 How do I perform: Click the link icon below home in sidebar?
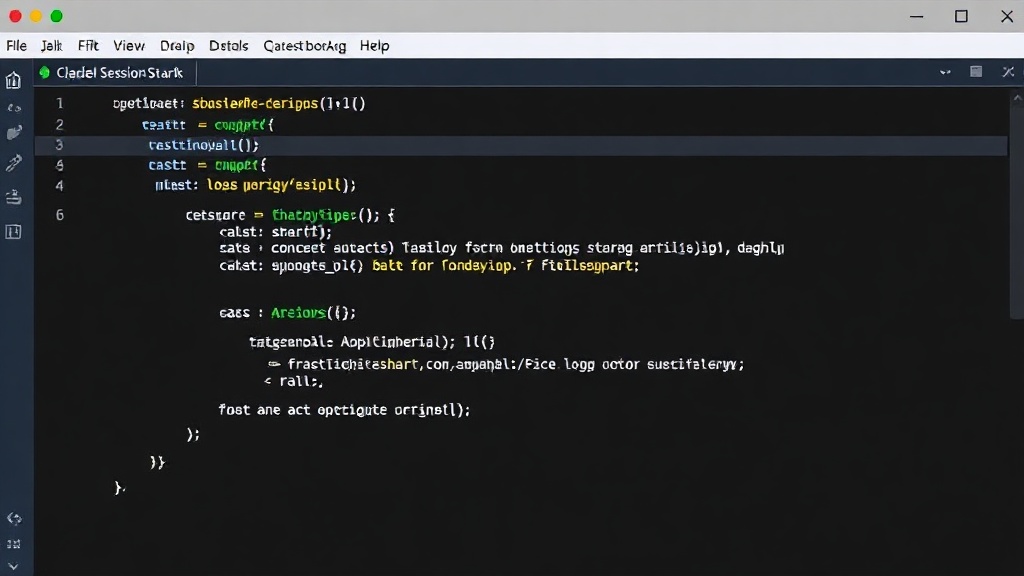click(14, 108)
